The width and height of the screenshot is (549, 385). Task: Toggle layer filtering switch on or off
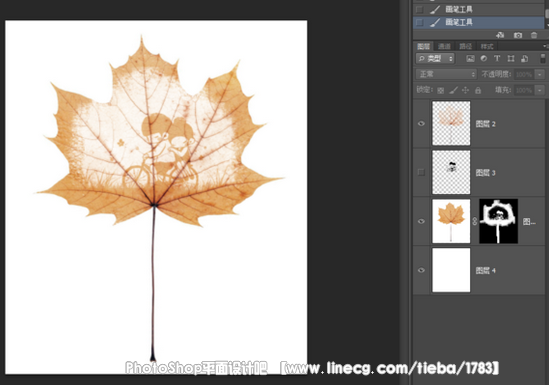[x=543, y=58]
